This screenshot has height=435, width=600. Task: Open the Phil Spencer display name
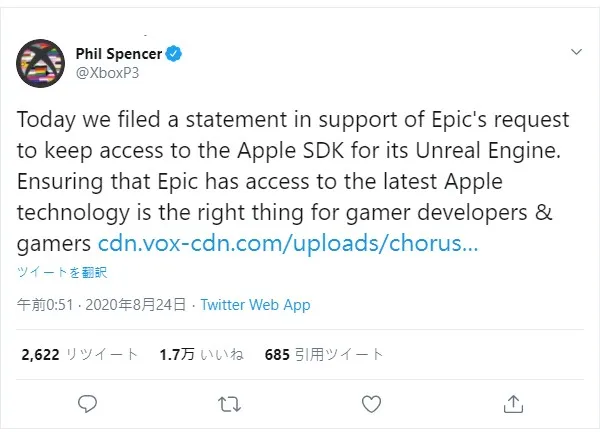tap(119, 52)
